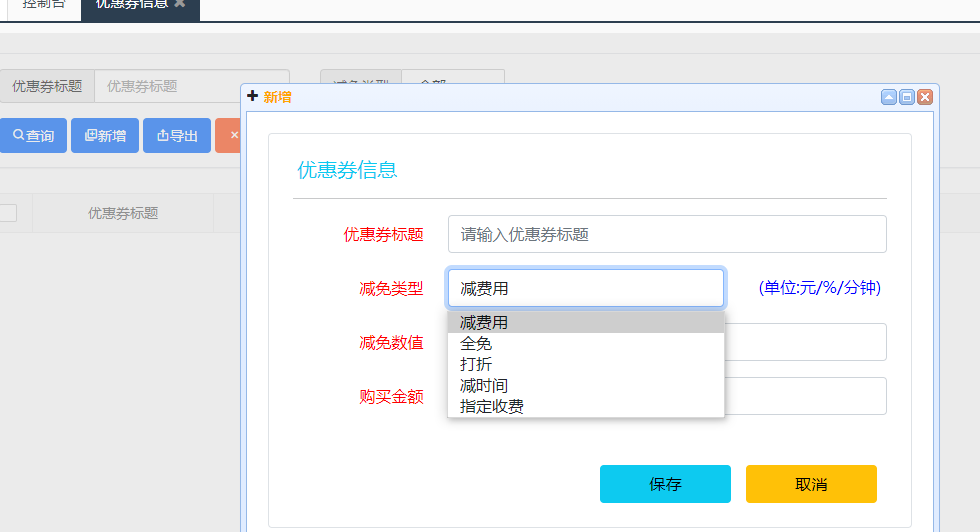Click the (单位:元/%/分钟) hint text

(819, 288)
